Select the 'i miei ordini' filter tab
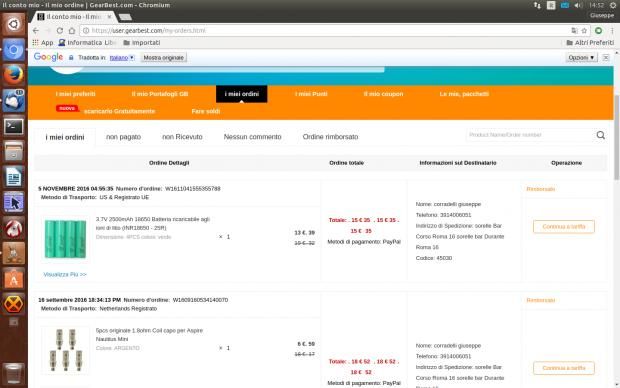The height and width of the screenshot is (388, 620). [x=65, y=137]
